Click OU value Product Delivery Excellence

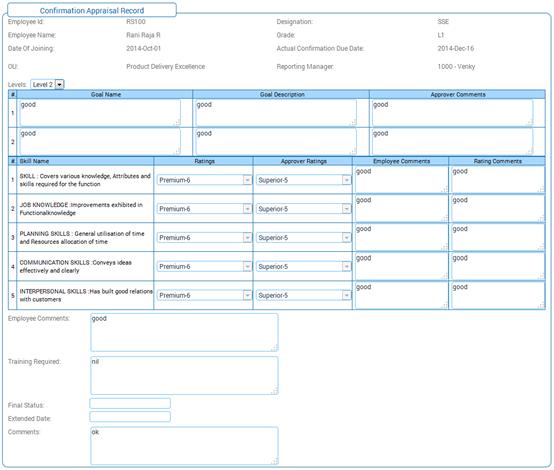(x=165, y=66)
